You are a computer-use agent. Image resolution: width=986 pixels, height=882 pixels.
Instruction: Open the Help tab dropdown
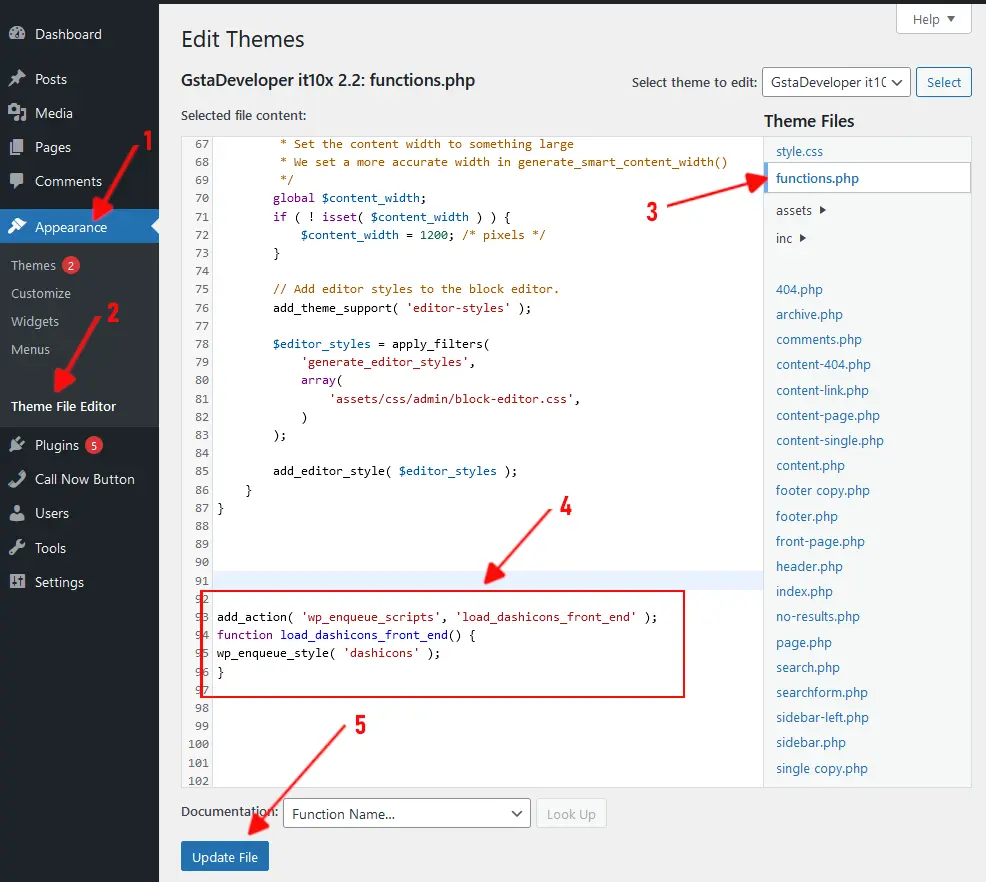pos(934,19)
